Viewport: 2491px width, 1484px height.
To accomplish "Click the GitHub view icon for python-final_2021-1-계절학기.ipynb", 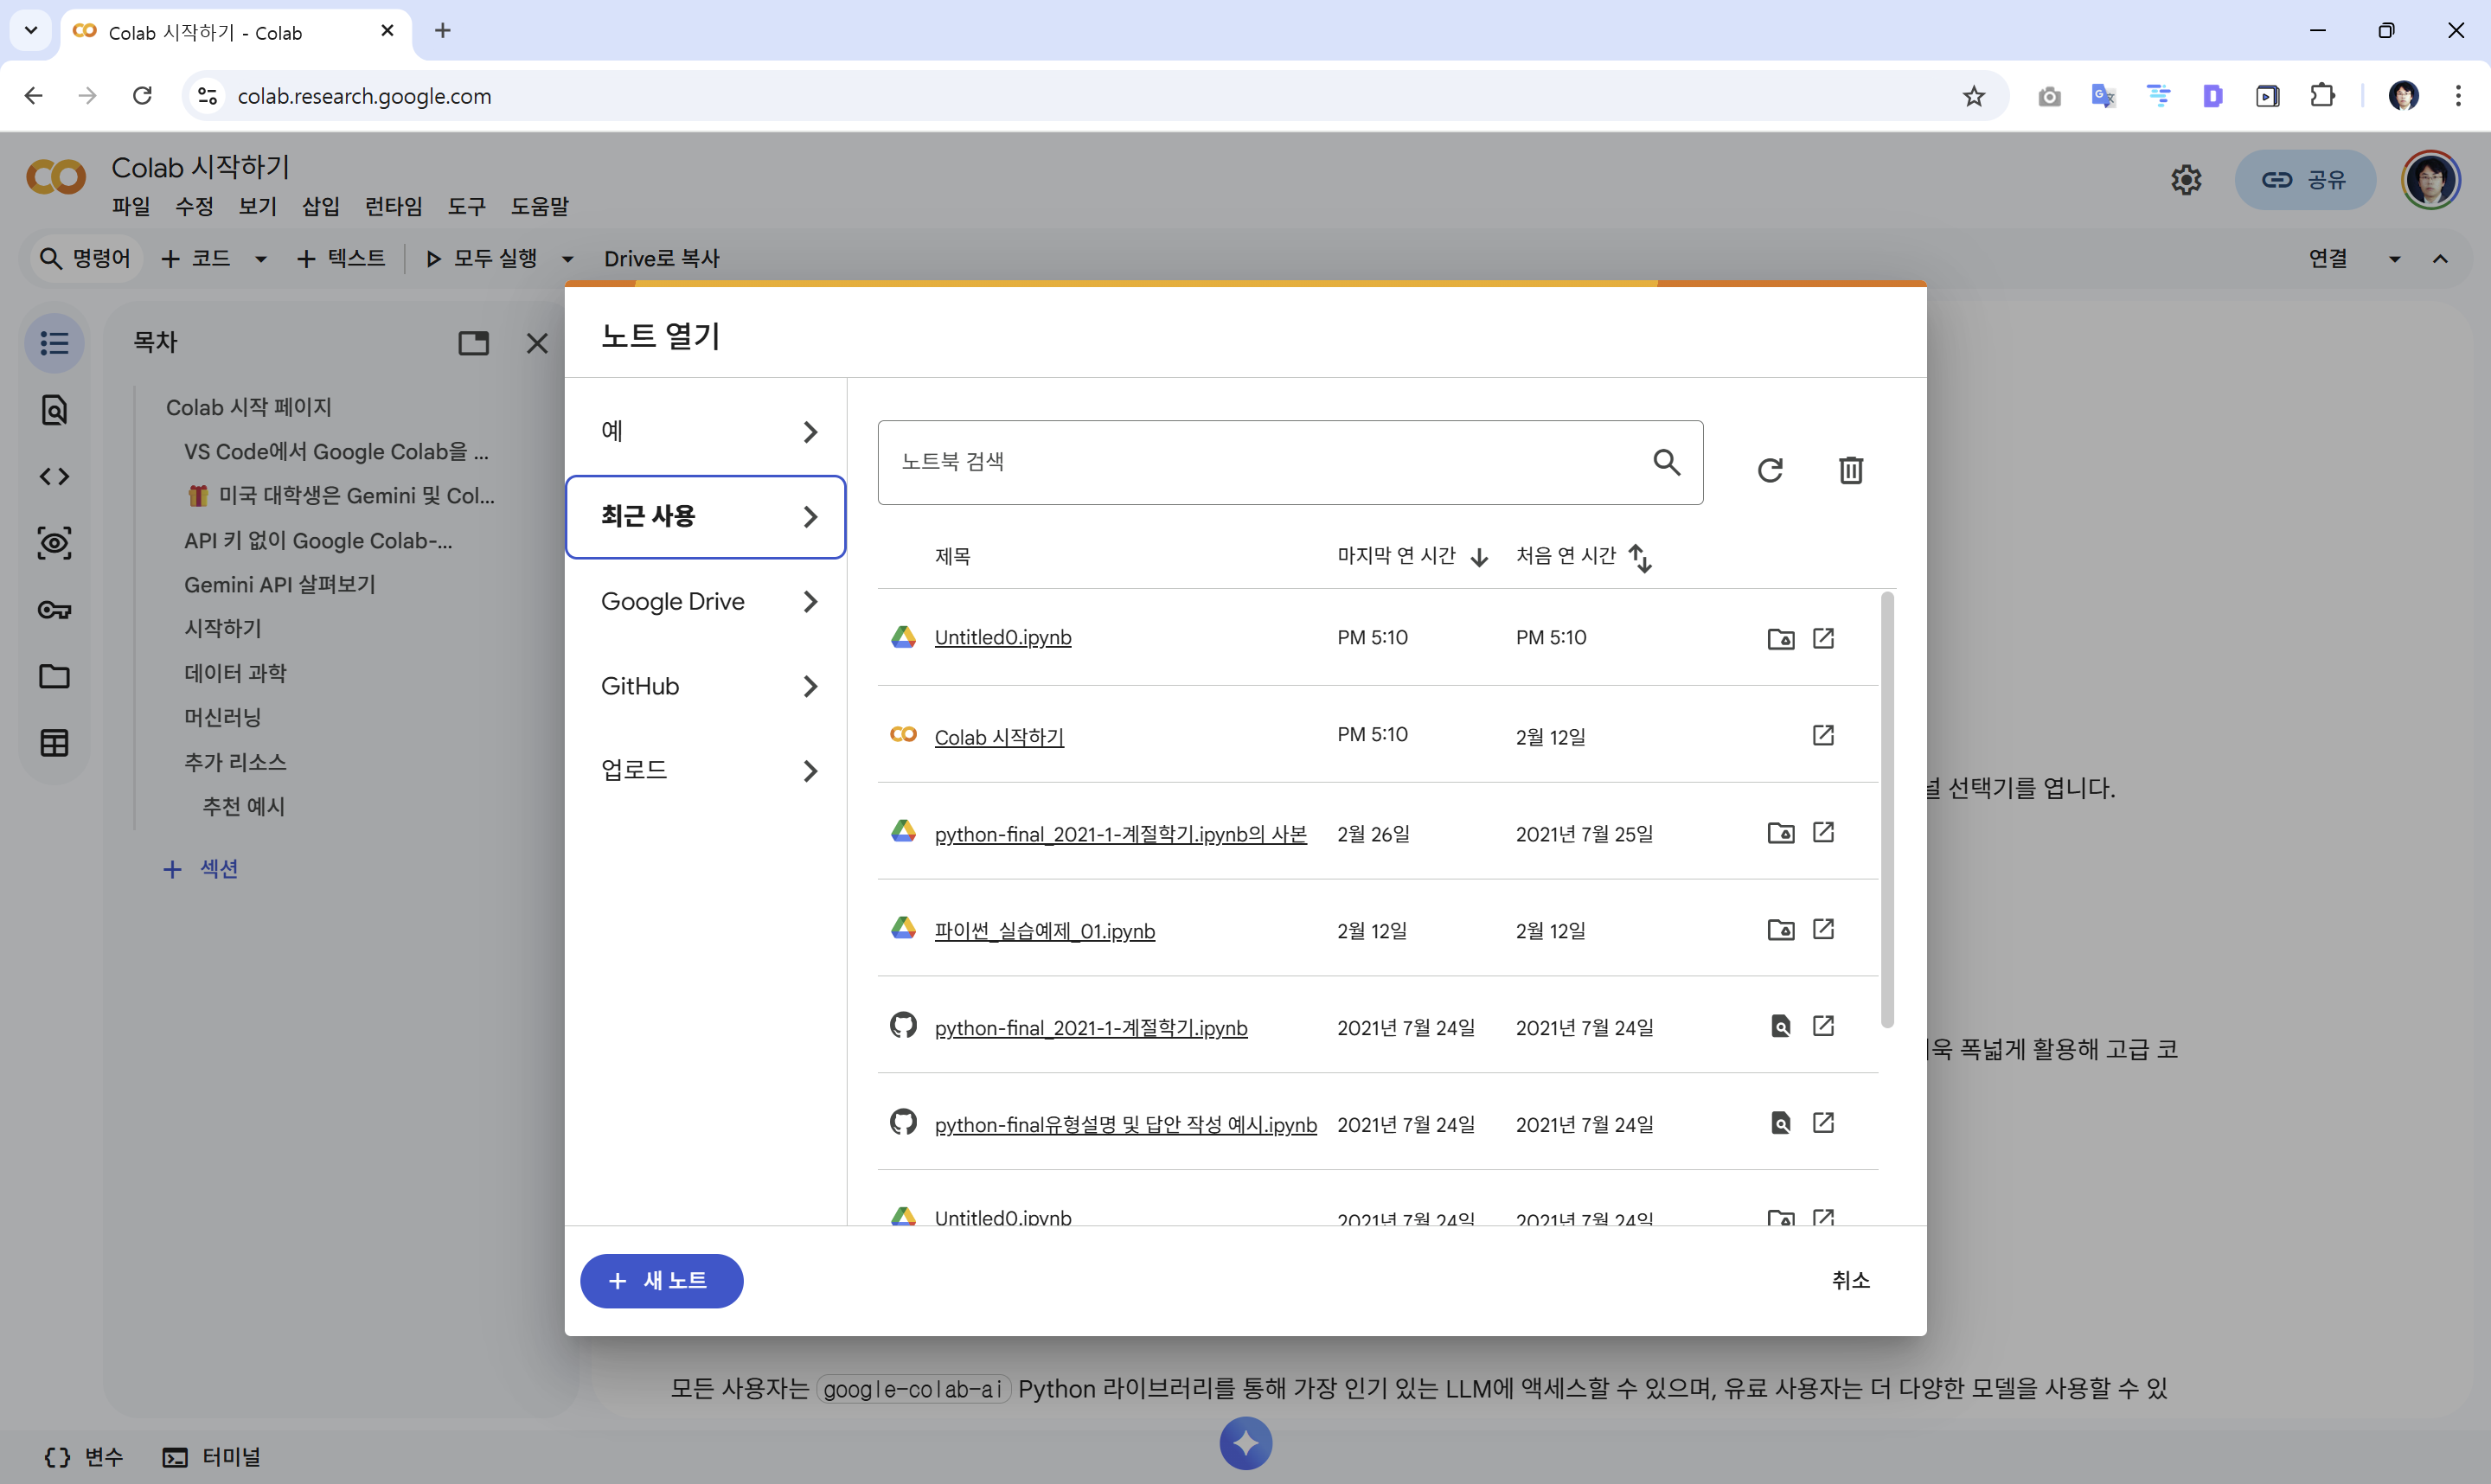I will click(1780, 1027).
